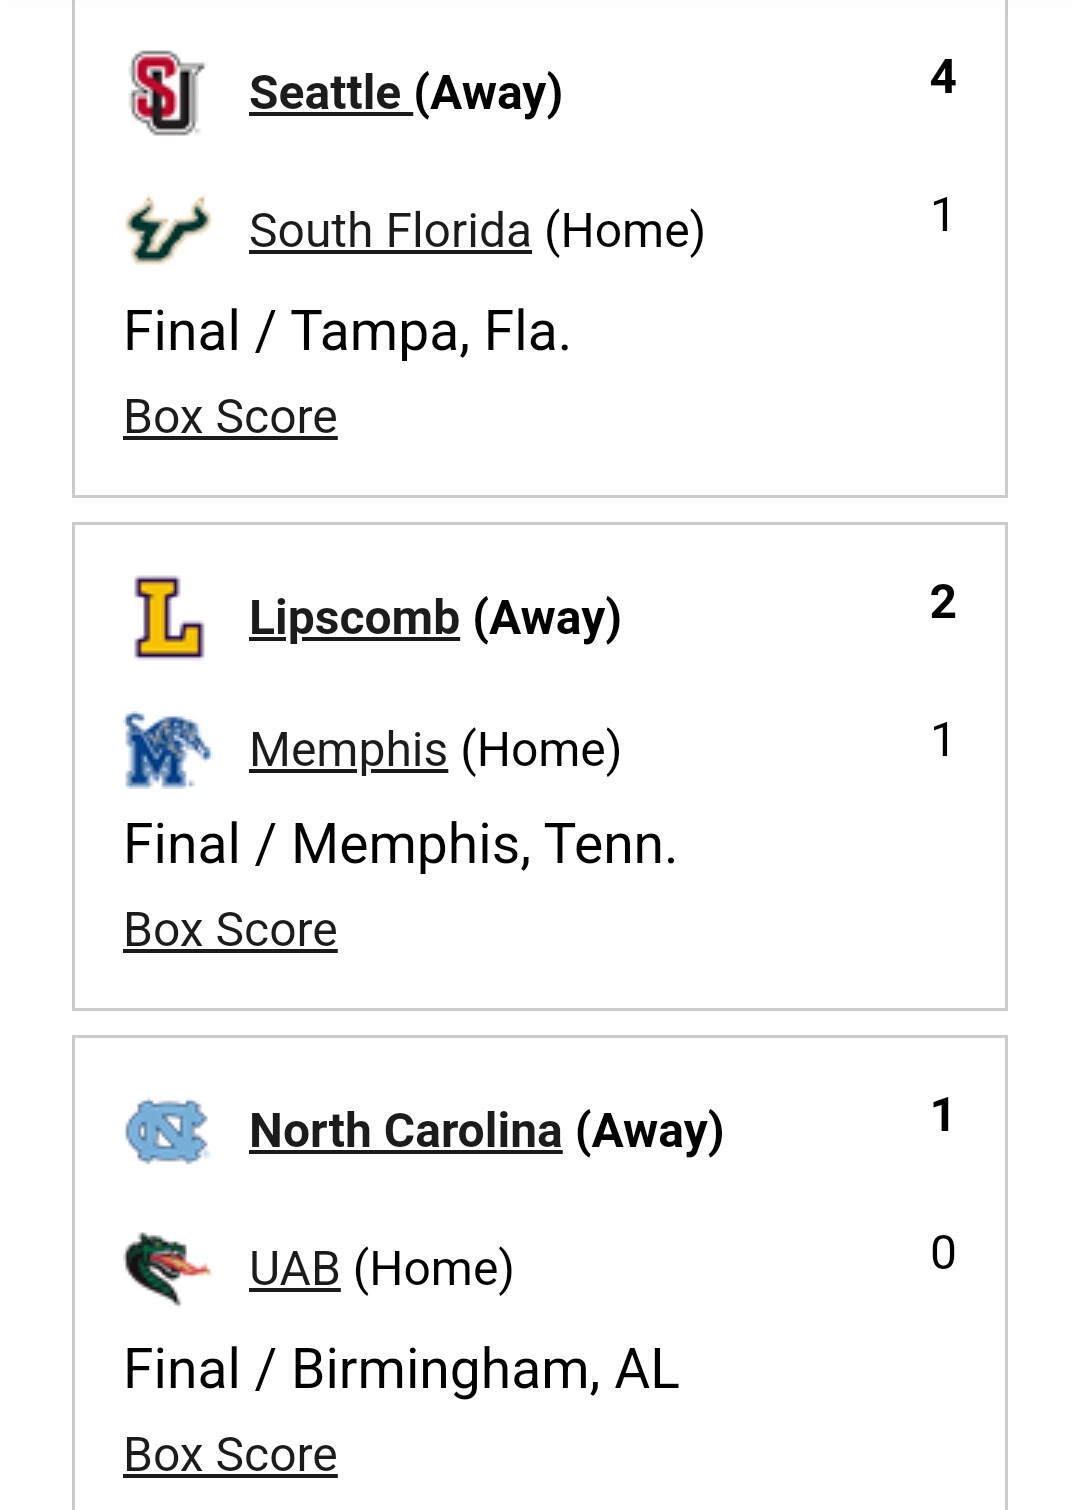
Task: Open the Memphis team link
Action: click(348, 750)
